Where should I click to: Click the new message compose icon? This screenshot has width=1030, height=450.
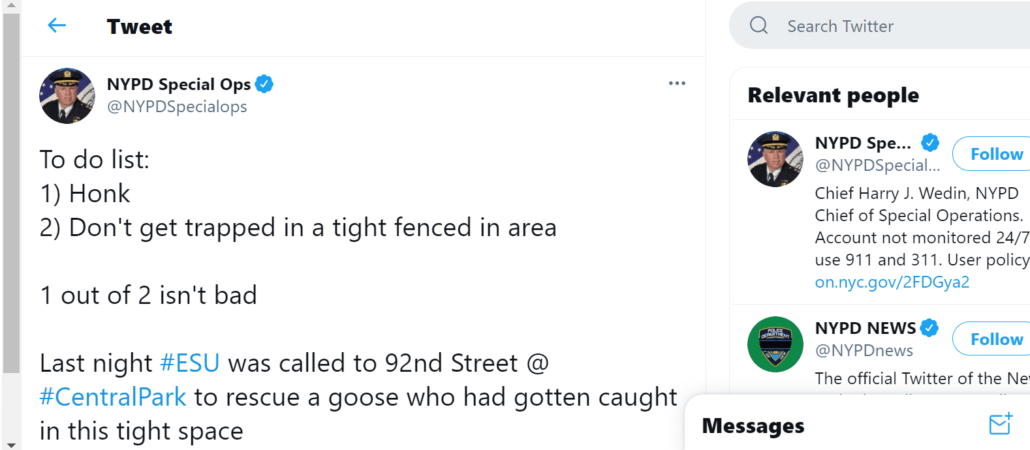click(x=999, y=425)
